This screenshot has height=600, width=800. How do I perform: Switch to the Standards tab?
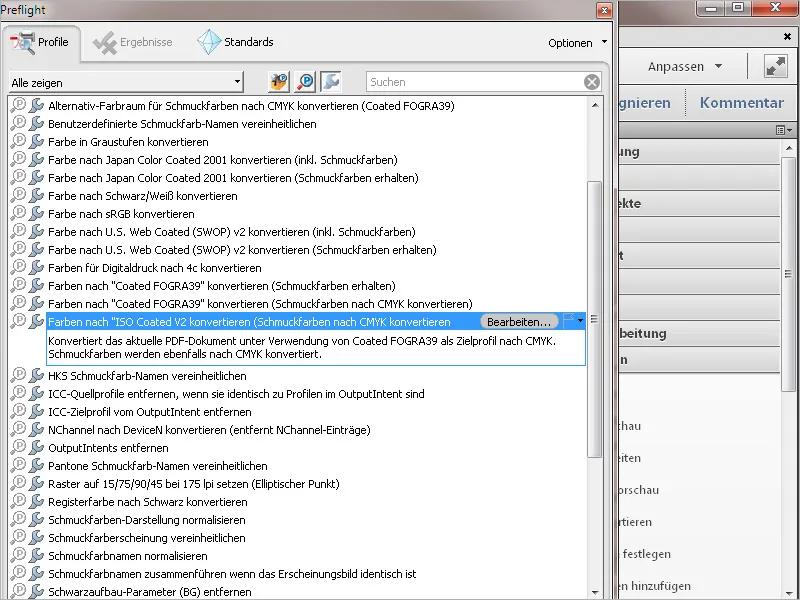(236, 42)
